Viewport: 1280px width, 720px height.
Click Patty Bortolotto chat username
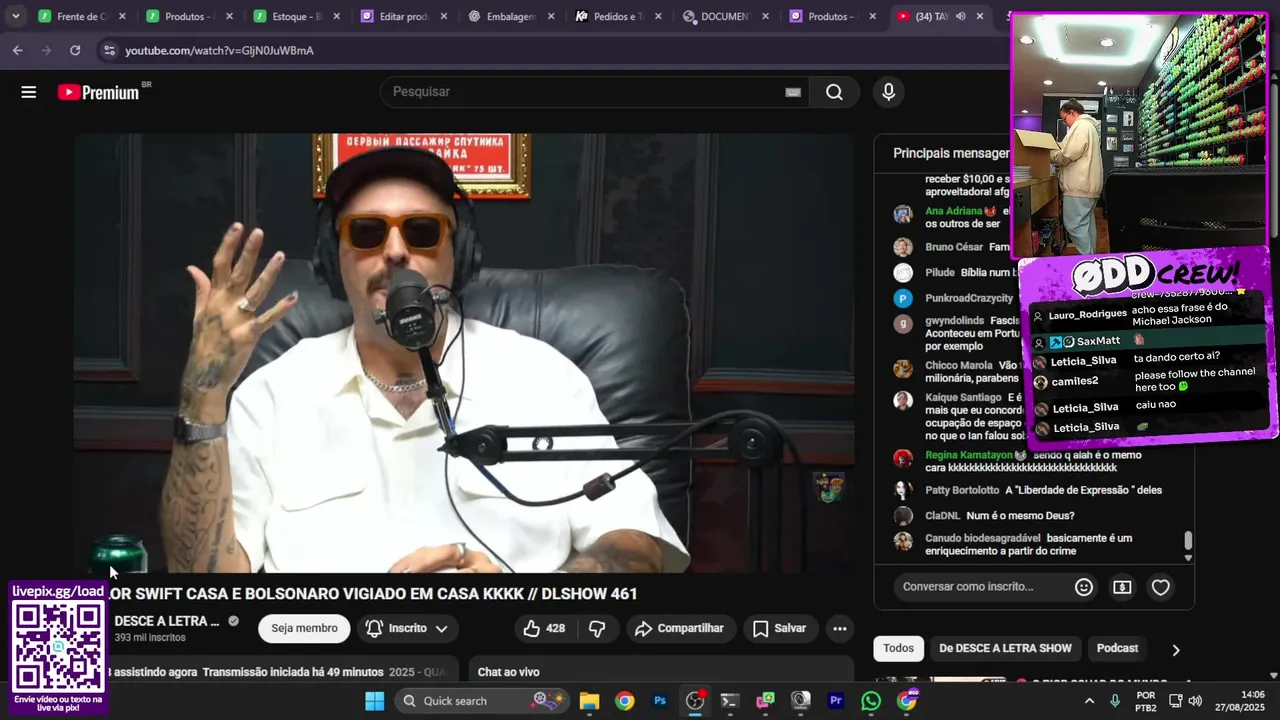point(962,490)
